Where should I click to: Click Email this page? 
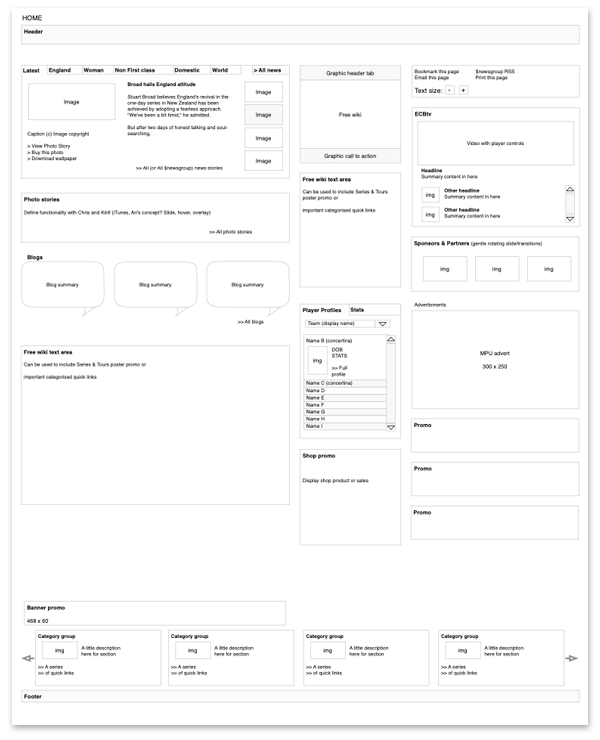click(x=431, y=77)
